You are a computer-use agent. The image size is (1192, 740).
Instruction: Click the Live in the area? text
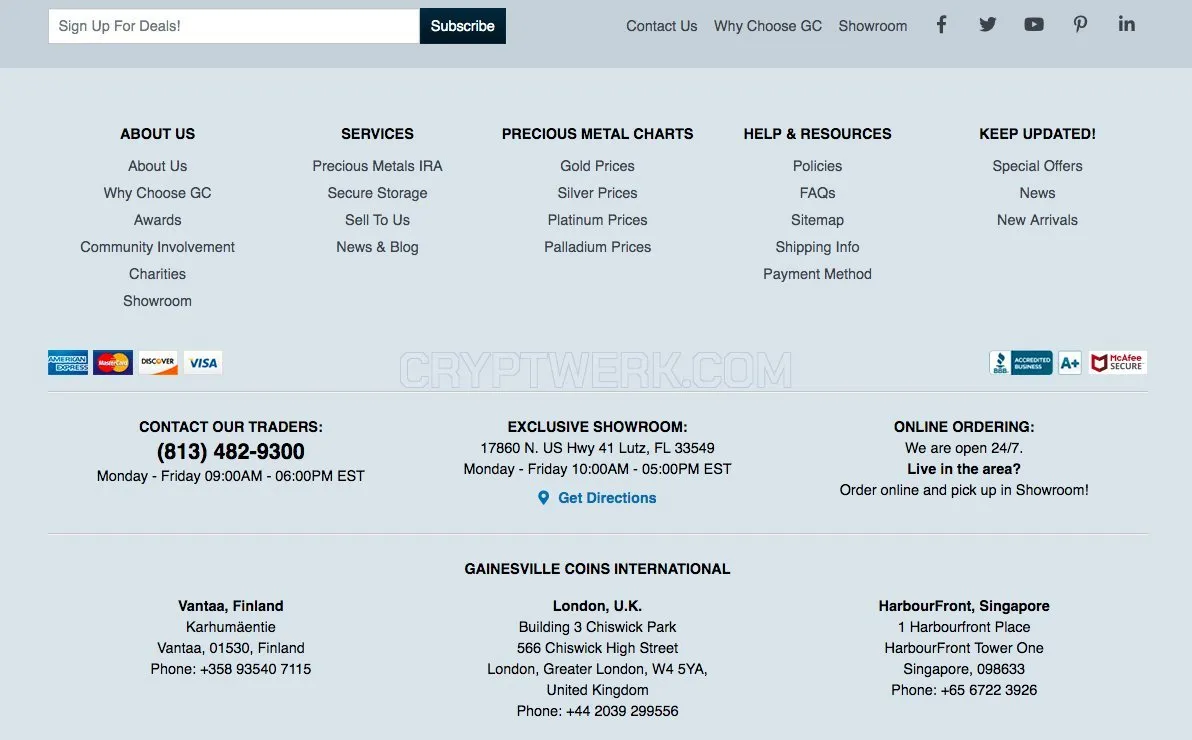click(x=964, y=469)
